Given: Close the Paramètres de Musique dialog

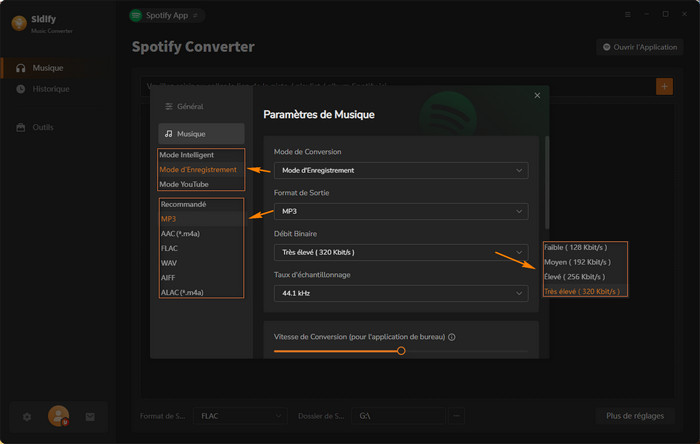Looking at the screenshot, I should [537, 95].
